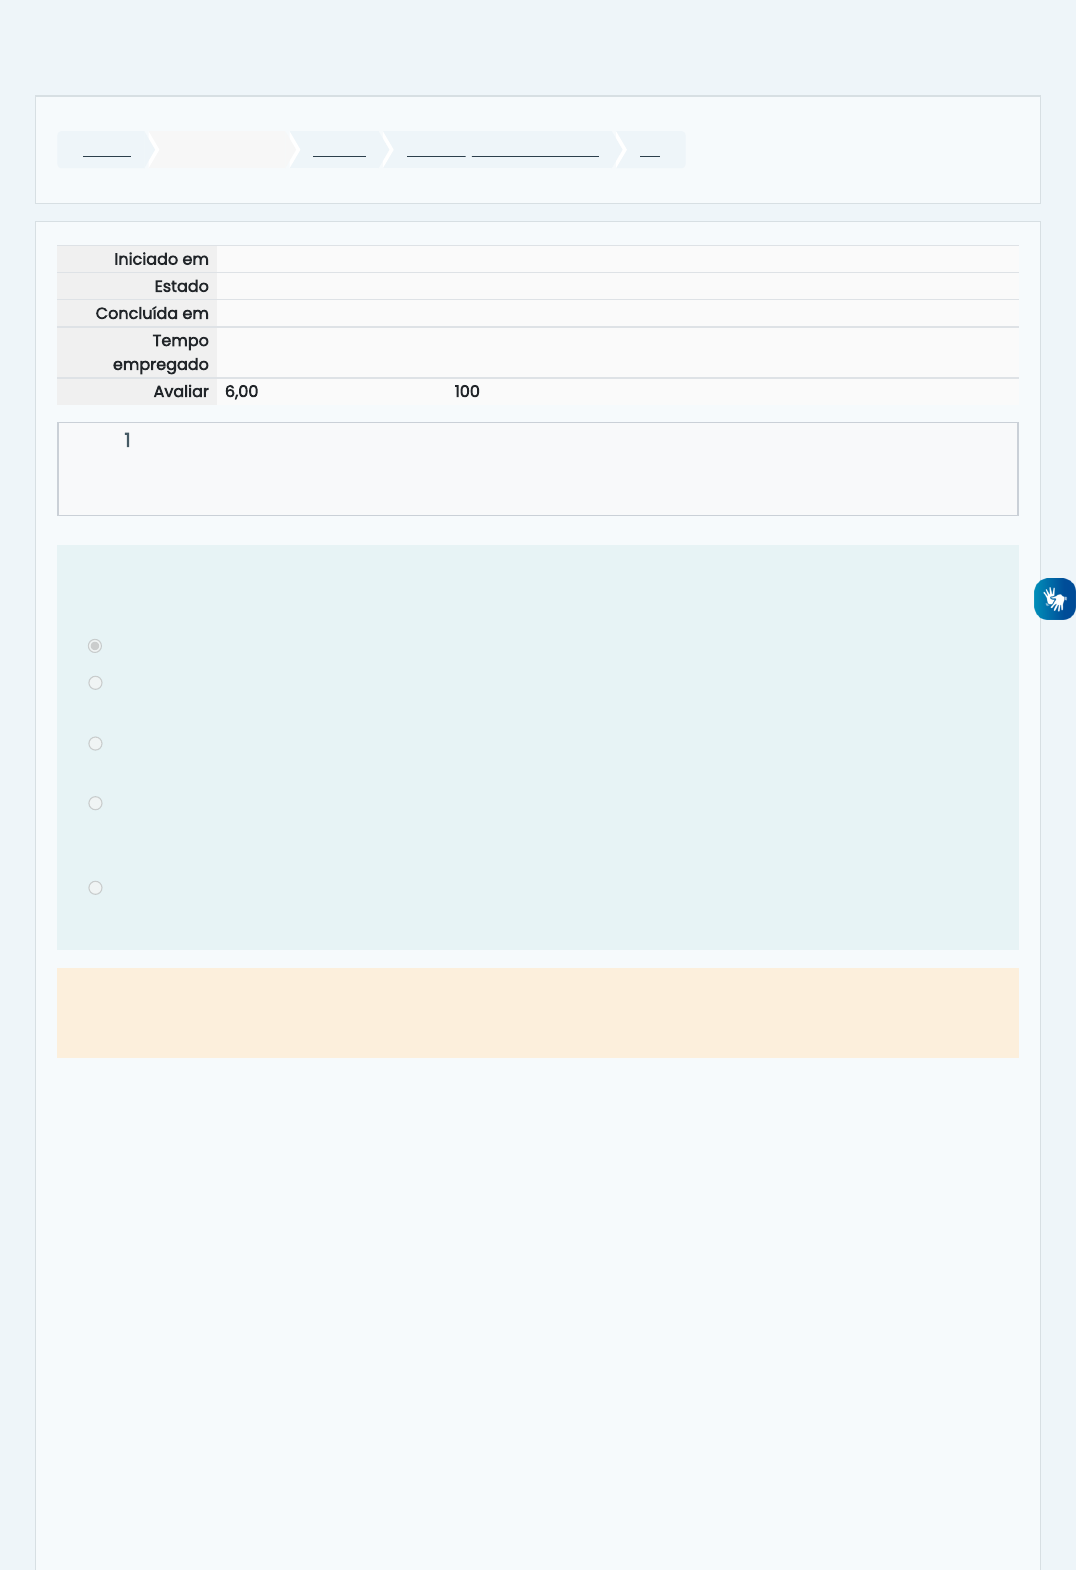Open the fourth breadcrumb link with two underlines
This screenshot has width=1076, height=1570.
(x=502, y=150)
